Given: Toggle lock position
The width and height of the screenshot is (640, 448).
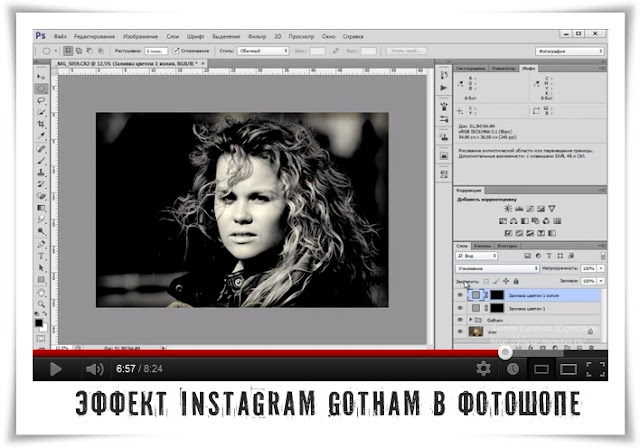Looking at the screenshot, I should 506,281.
